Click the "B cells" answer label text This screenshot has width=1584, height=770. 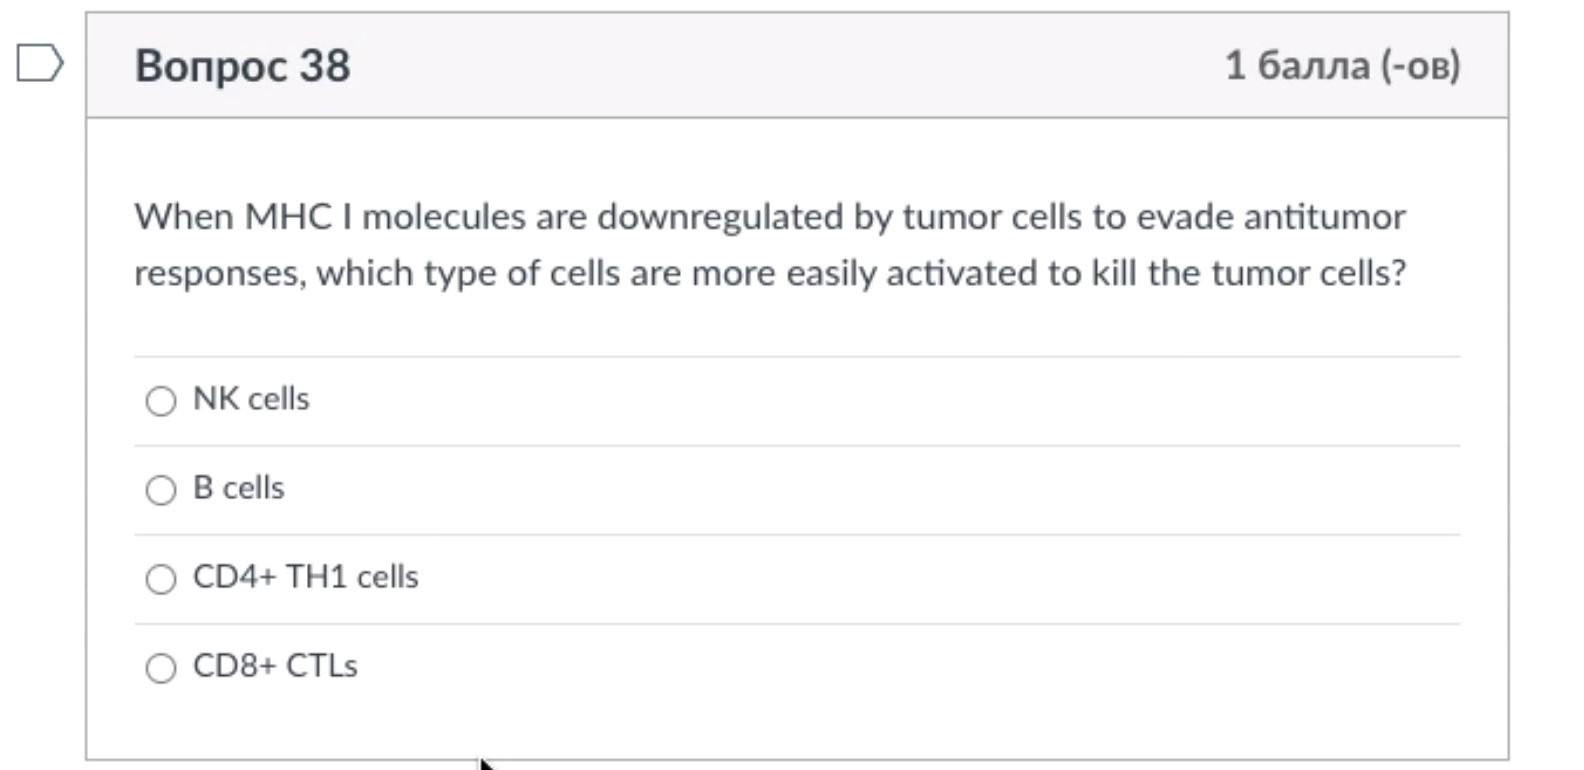point(238,488)
